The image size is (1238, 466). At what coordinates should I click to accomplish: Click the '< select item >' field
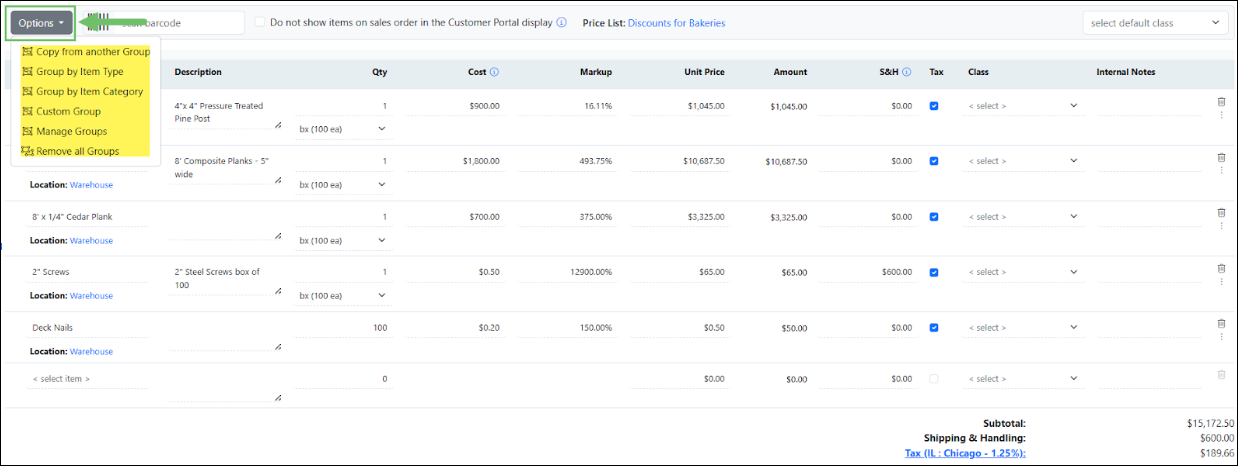(x=88, y=379)
